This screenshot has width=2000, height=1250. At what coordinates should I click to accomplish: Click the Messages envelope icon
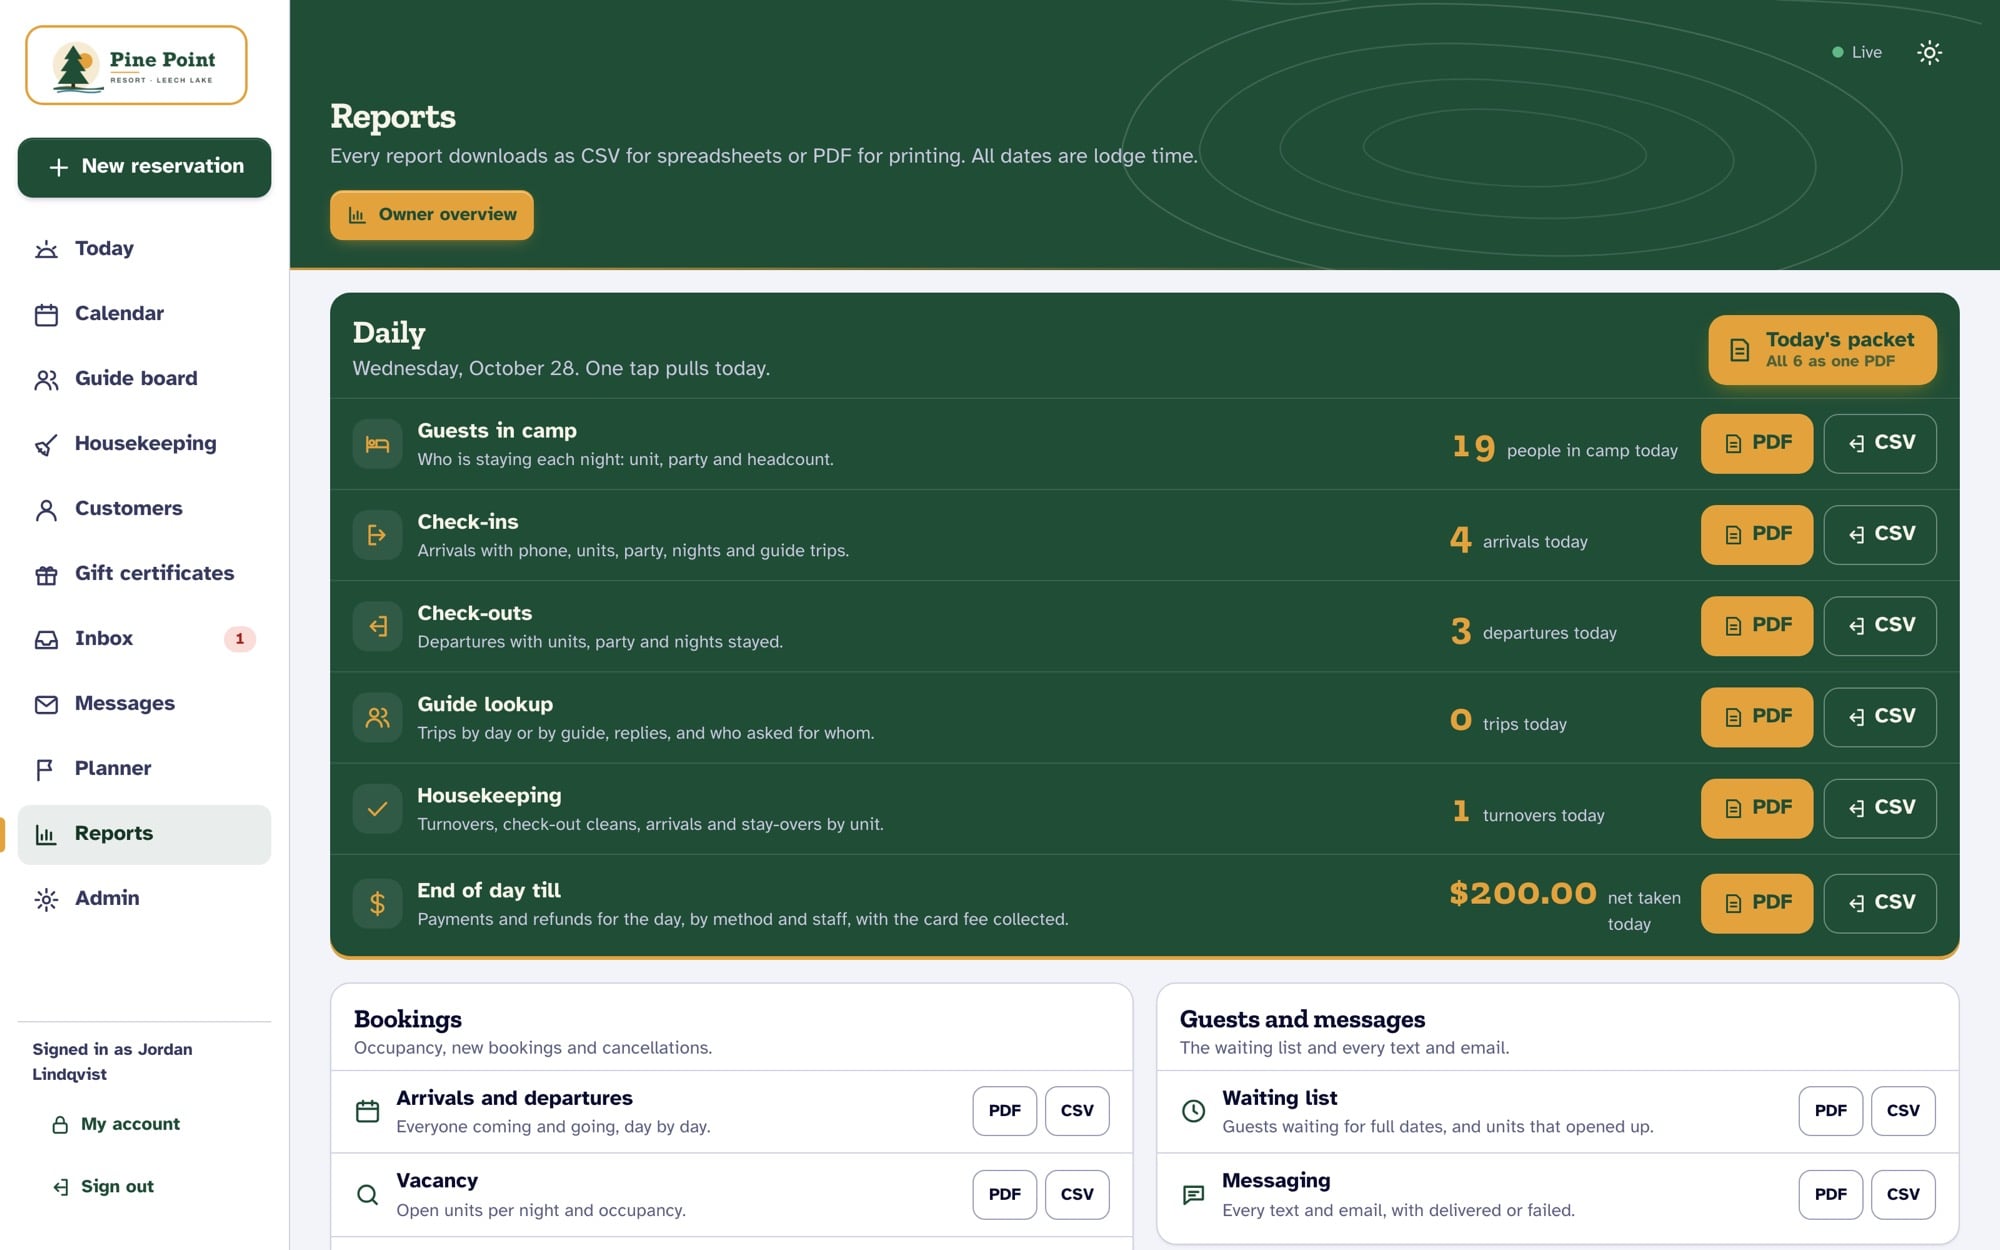tap(46, 705)
